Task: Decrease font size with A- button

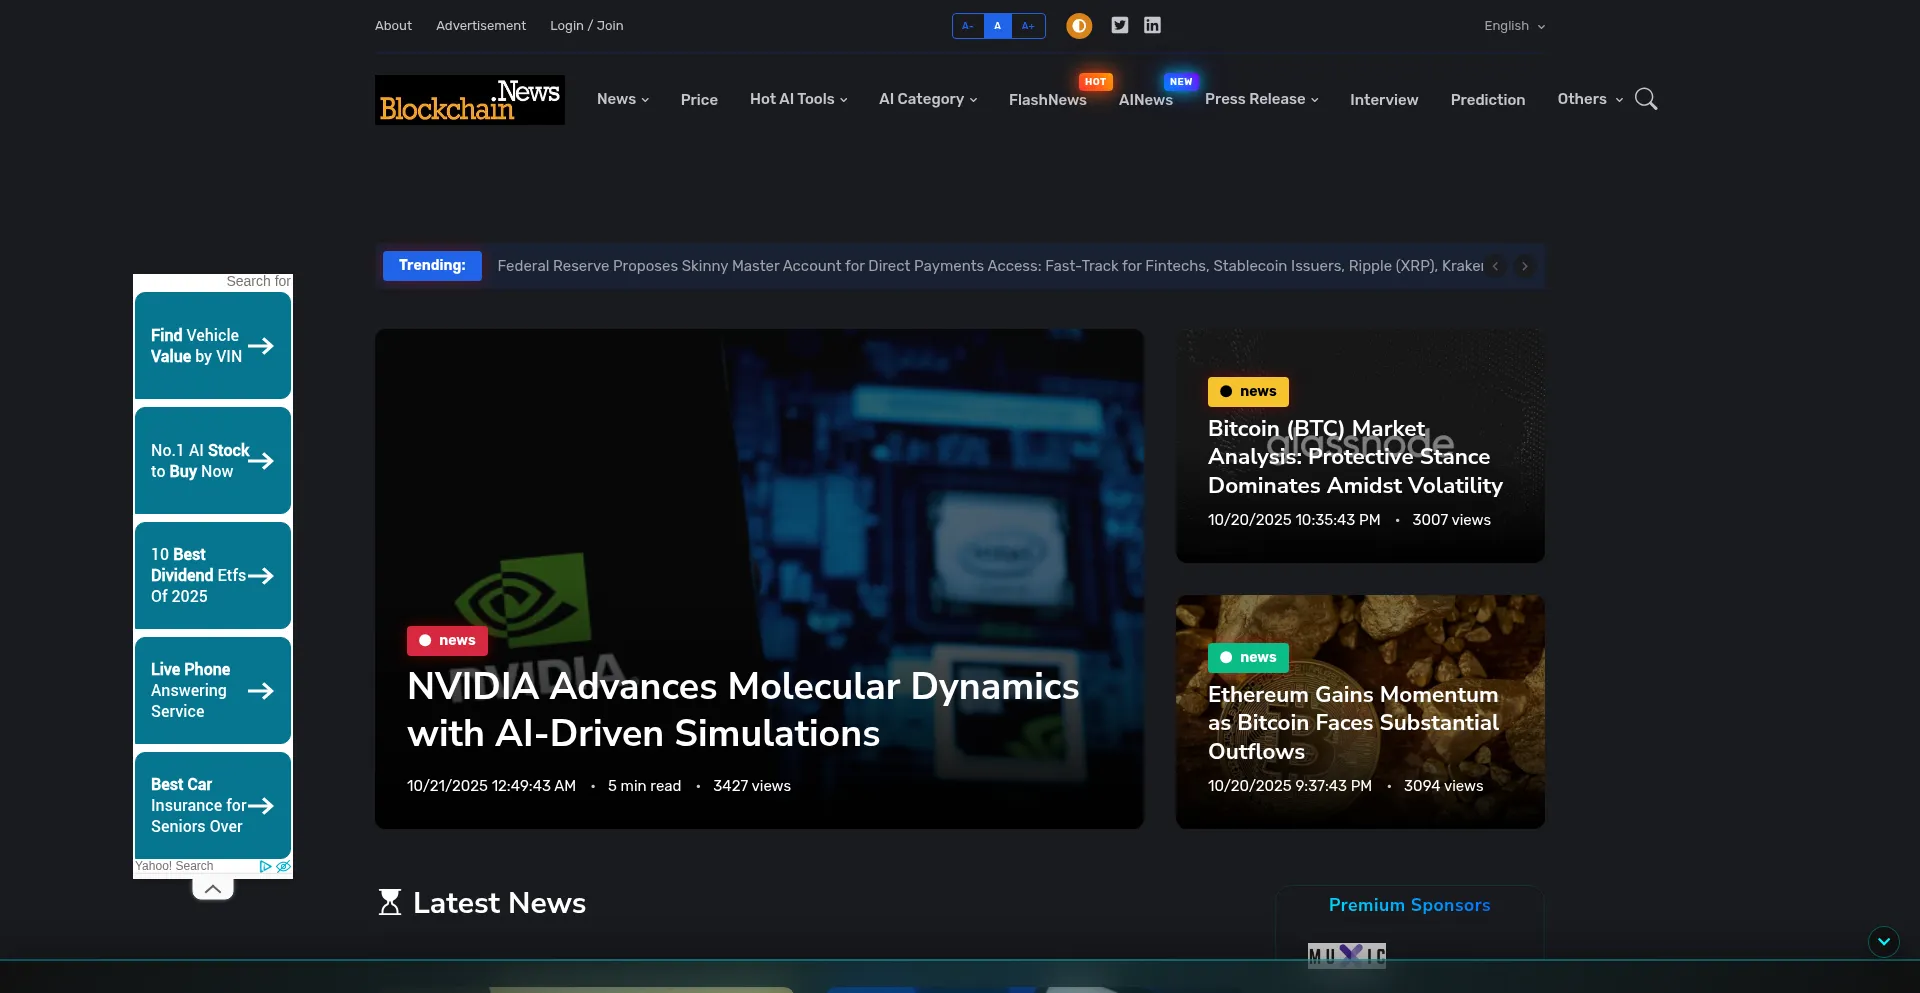Action: tap(968, 26)
